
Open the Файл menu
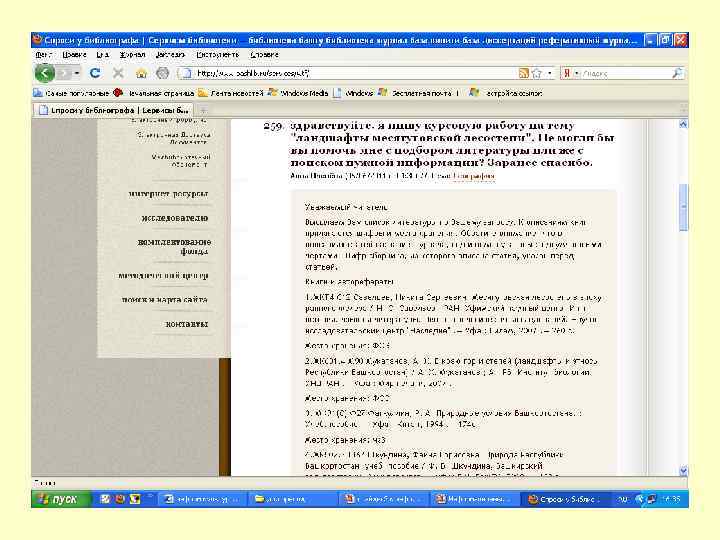pos(43,55)
